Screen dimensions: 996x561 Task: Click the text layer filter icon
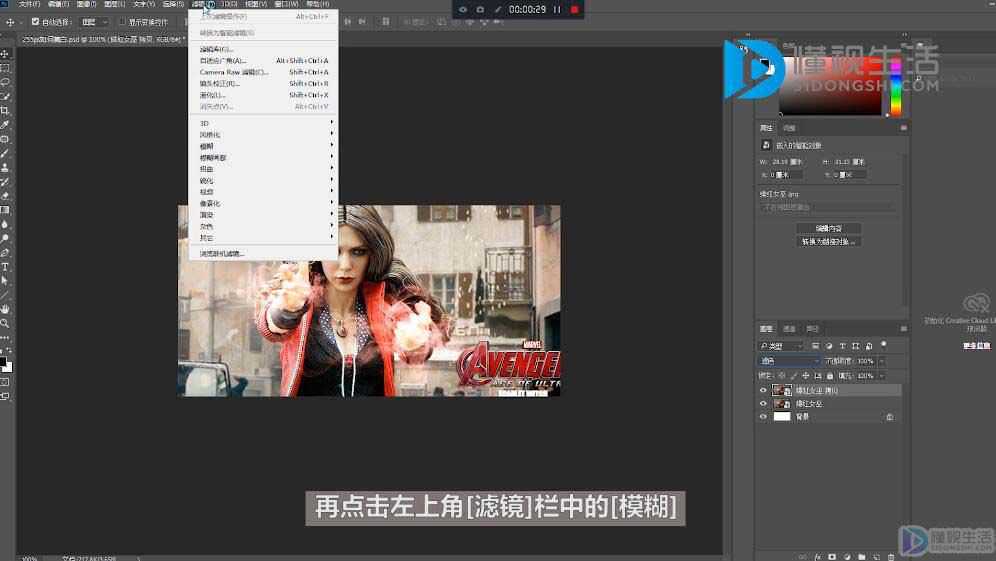pos(842,346)
